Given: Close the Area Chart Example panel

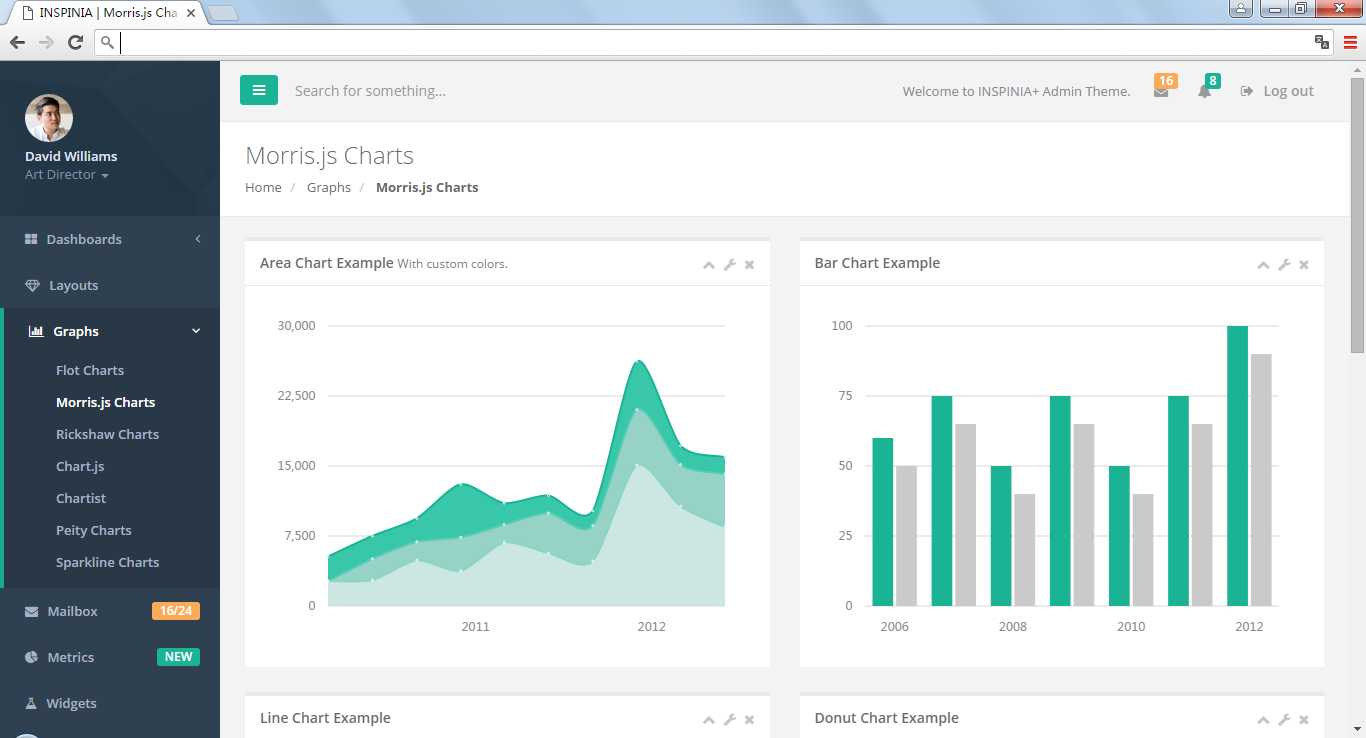Looking at the screenshot, I should 749,265.
